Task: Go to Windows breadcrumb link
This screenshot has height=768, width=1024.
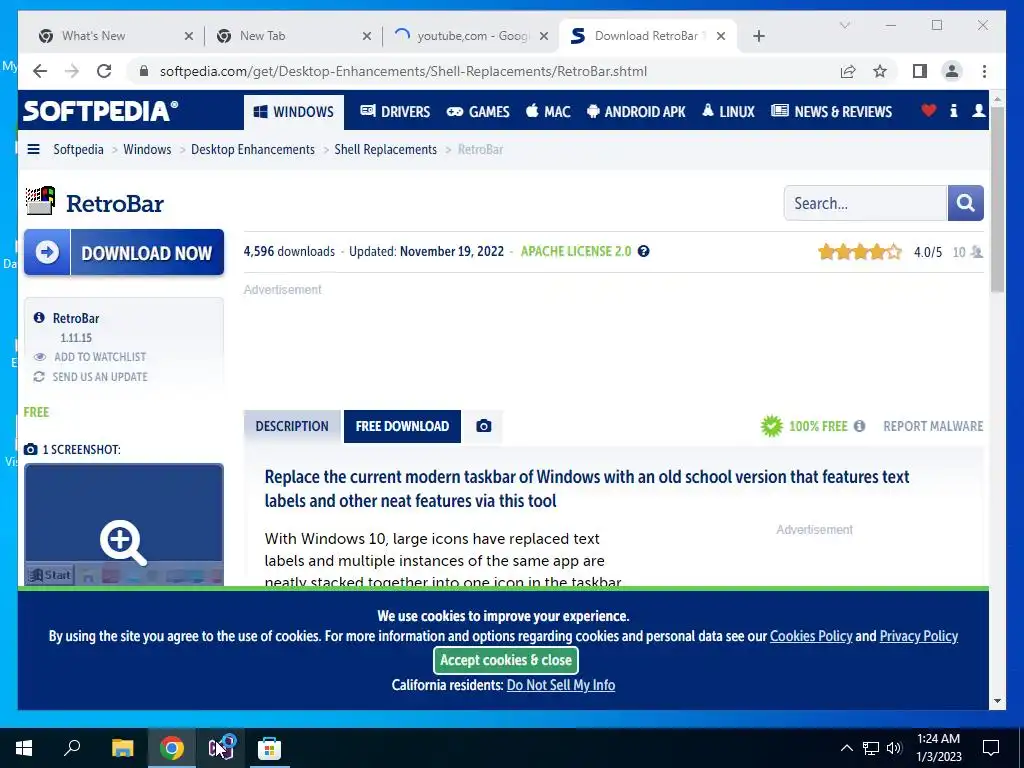Action: pos(147,149)
